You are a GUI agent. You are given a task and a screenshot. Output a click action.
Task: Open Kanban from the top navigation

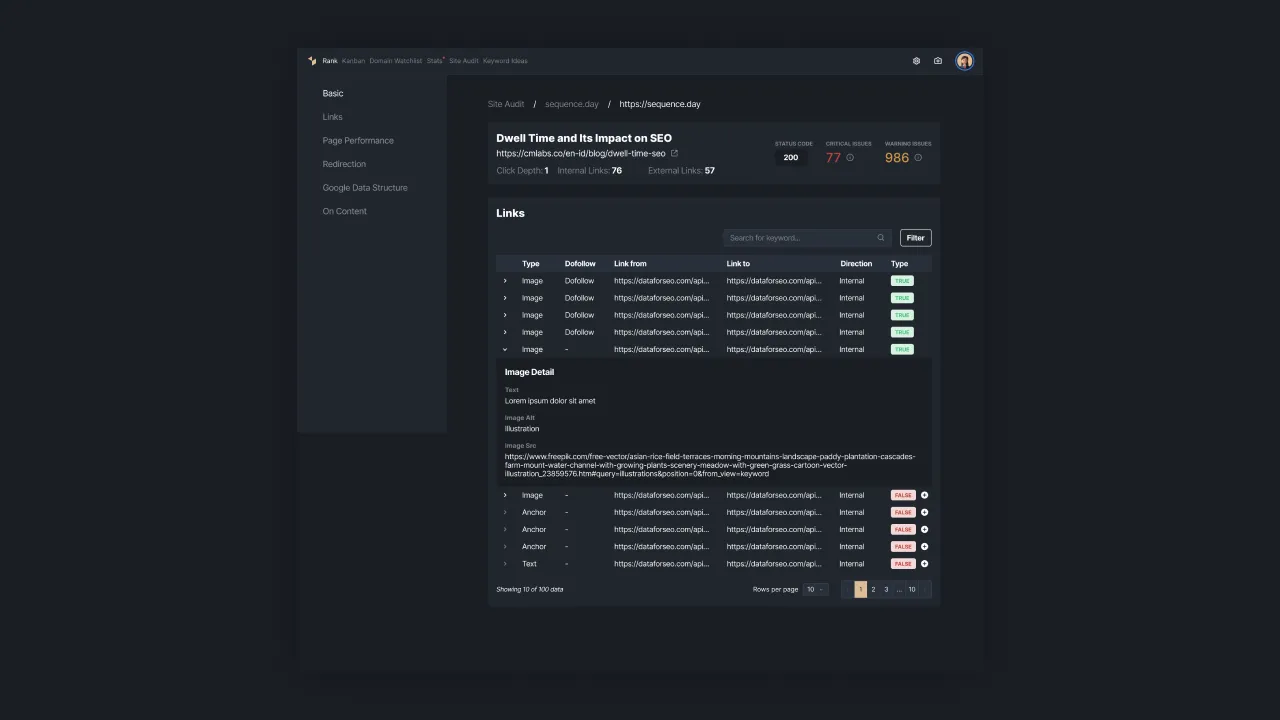(353, 61)
